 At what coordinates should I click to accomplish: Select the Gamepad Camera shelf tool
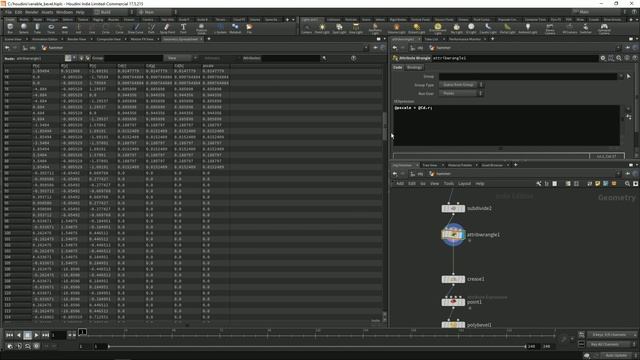(x=604, y=28)
